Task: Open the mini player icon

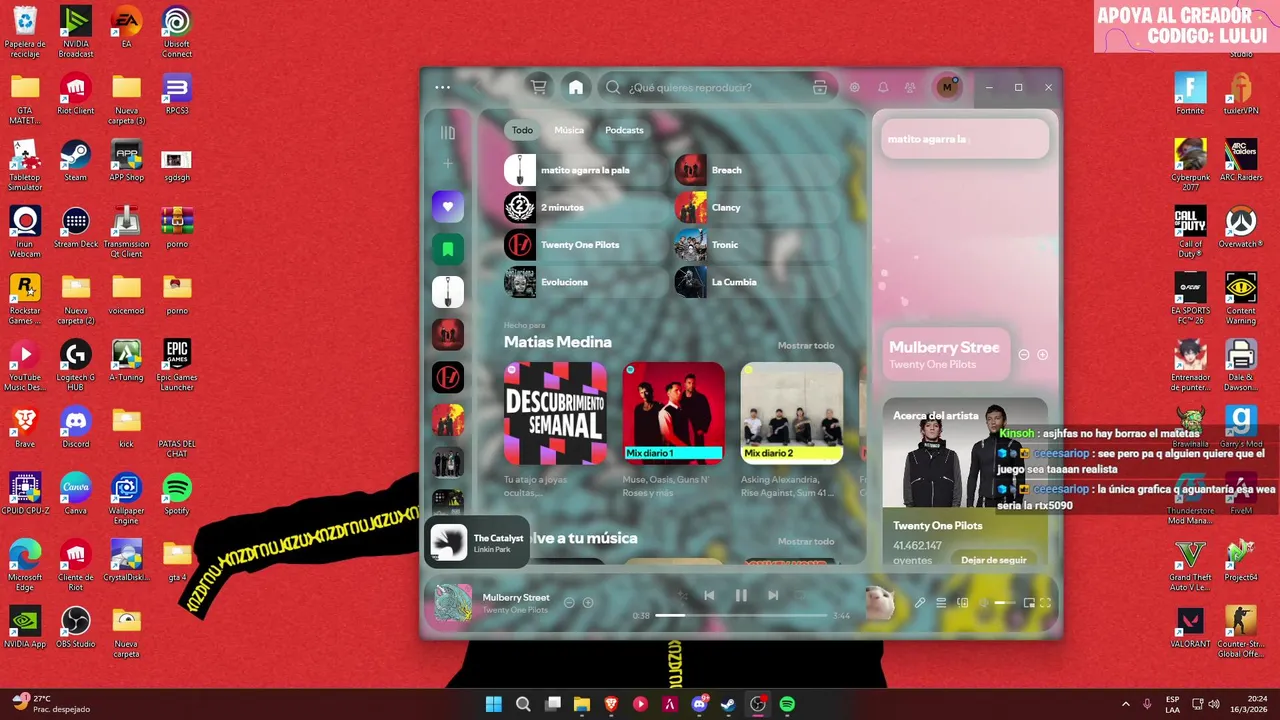Action: pos(1029,603)
